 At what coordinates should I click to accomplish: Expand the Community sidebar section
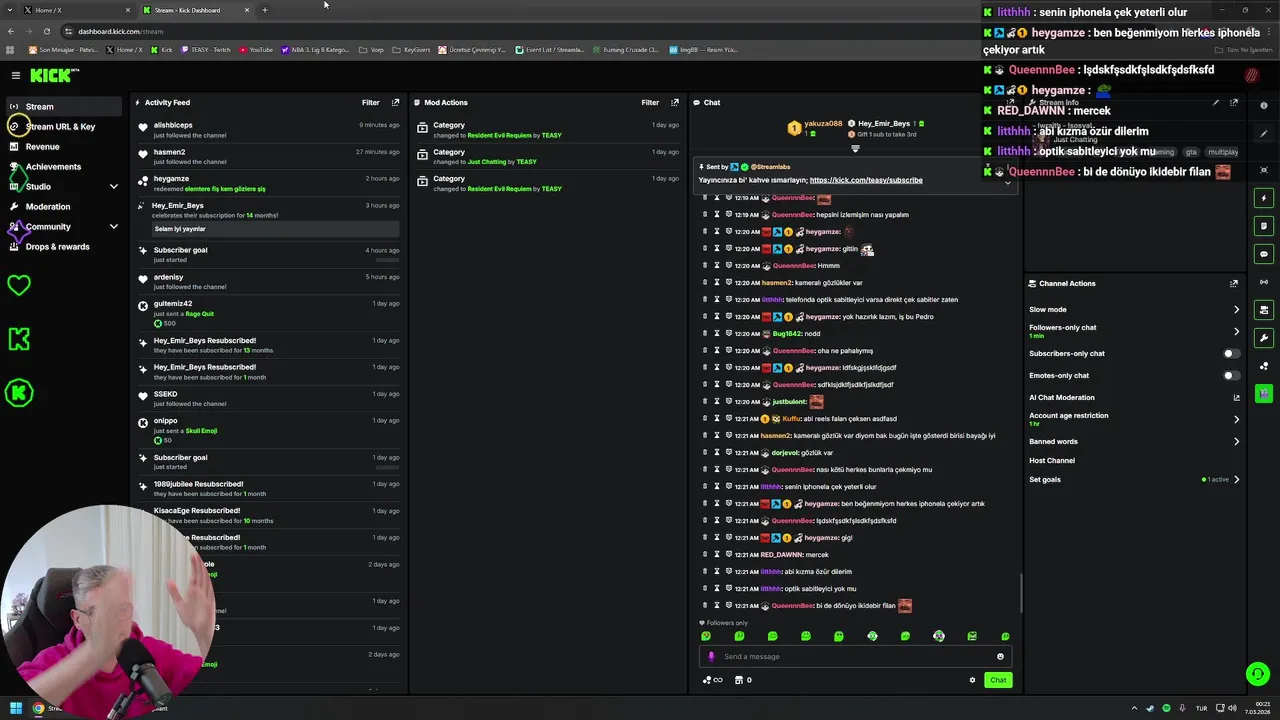click(x=113, y=226)
